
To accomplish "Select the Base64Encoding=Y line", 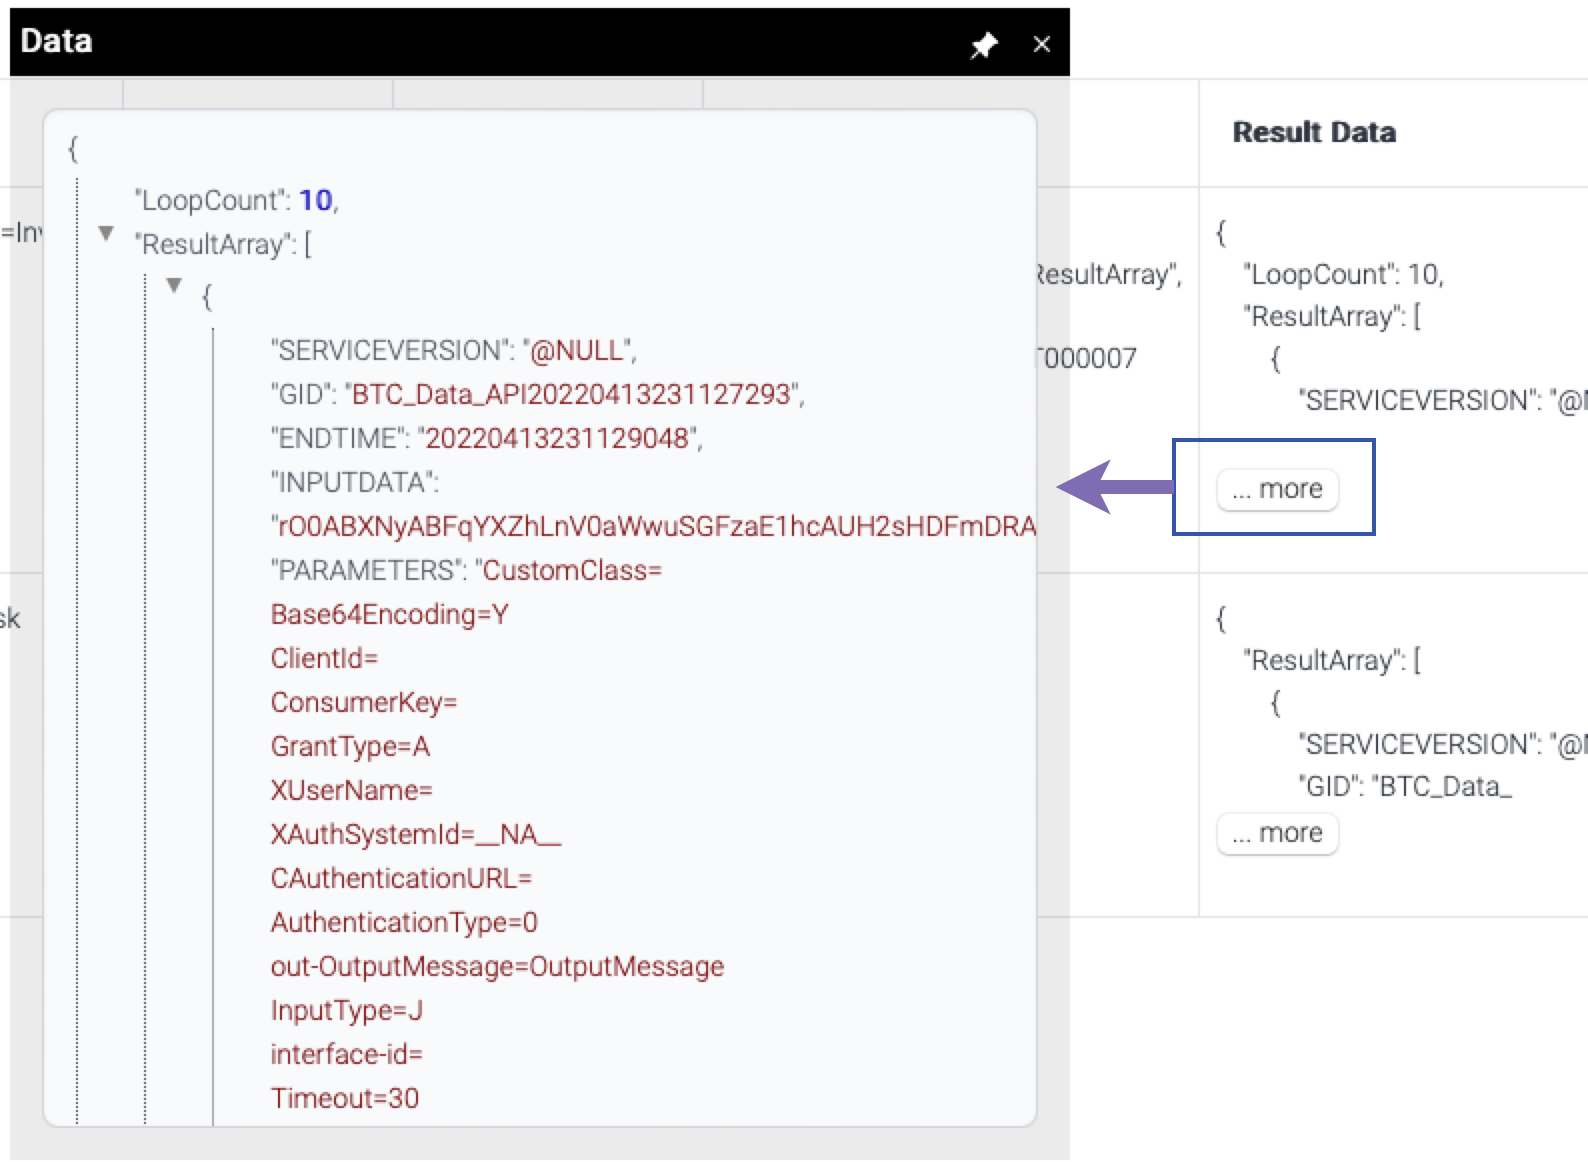I will [389, 615].
